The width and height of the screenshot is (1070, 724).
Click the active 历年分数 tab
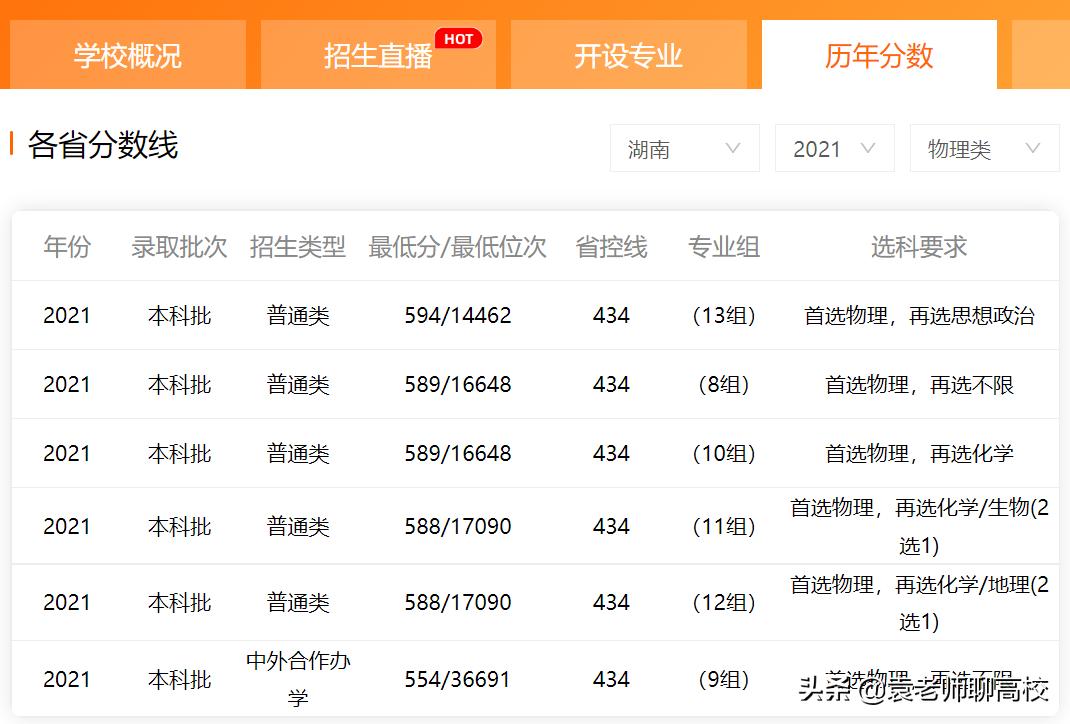878,56
